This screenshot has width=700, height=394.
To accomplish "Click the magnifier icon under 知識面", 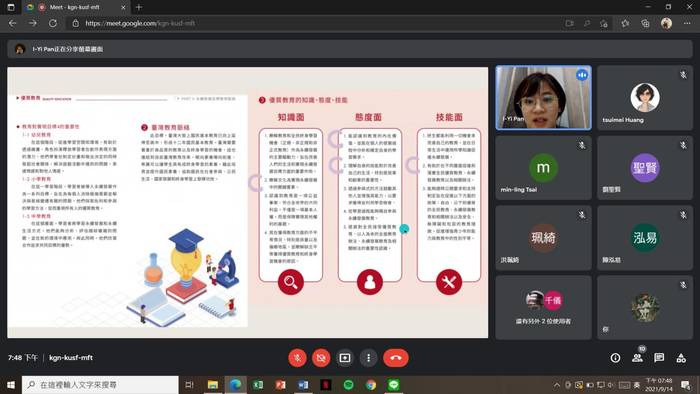I will tap(291, 282).
